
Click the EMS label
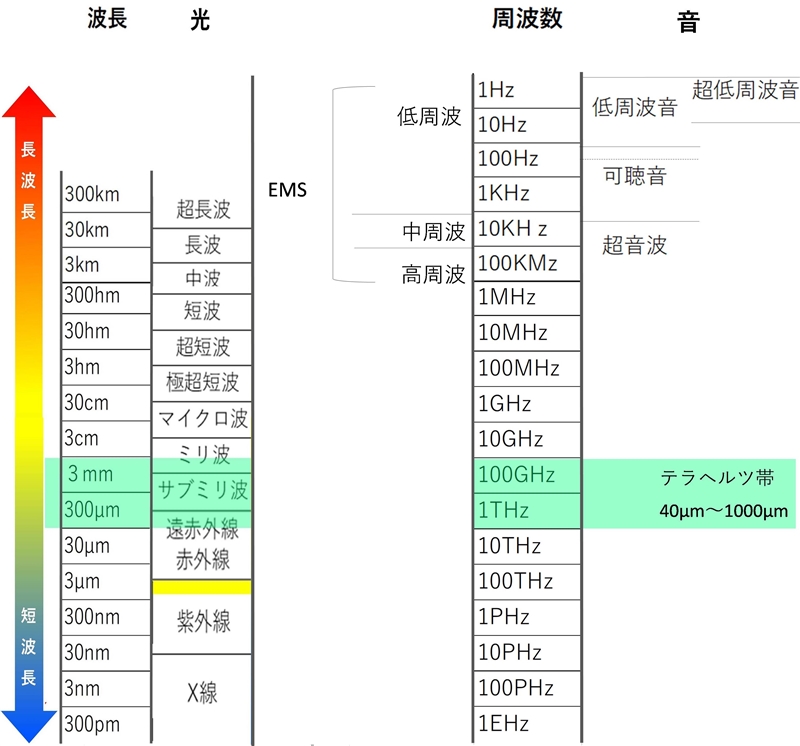point(287,189)
